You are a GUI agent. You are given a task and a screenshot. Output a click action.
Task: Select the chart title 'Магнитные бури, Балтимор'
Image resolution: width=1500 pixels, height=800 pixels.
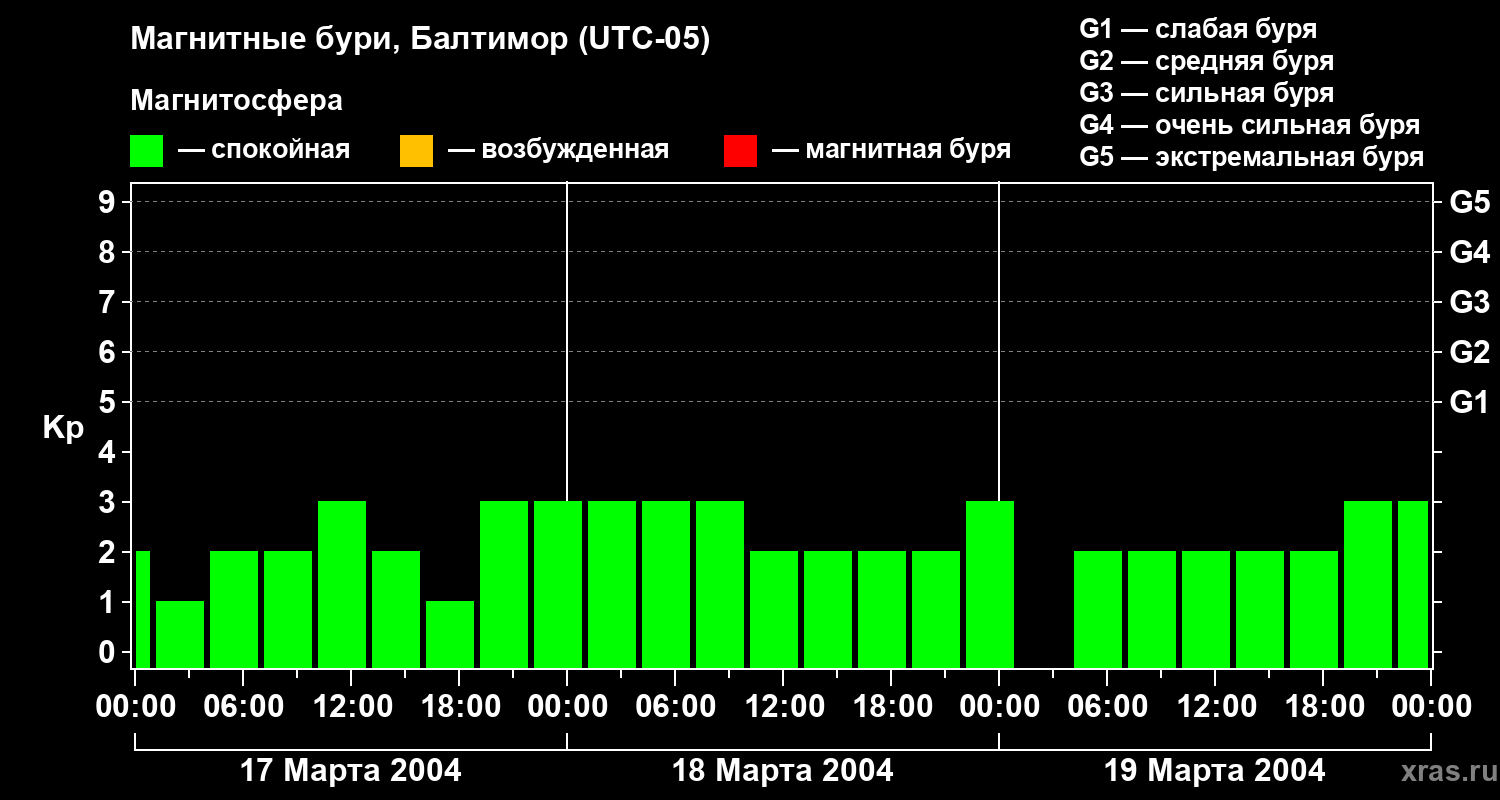[x=420, y=40]
